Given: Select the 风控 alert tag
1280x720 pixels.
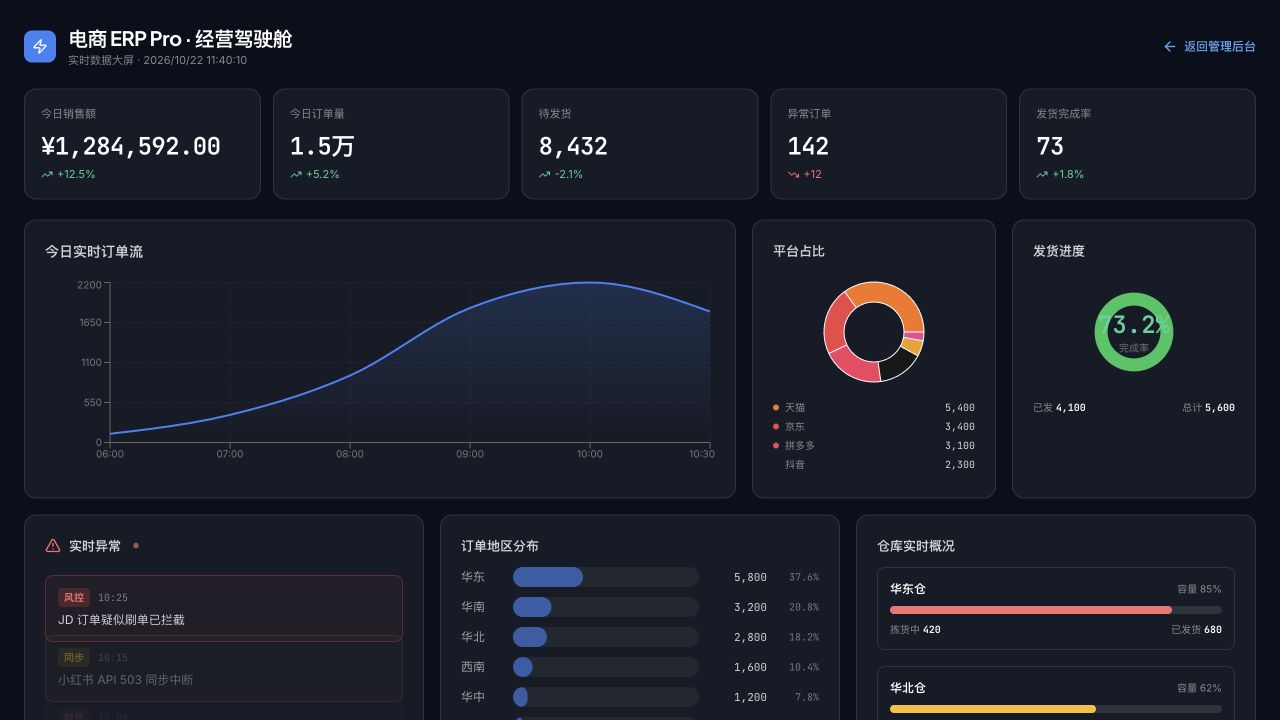Looking at the screenshot, I should pos(74,598).
